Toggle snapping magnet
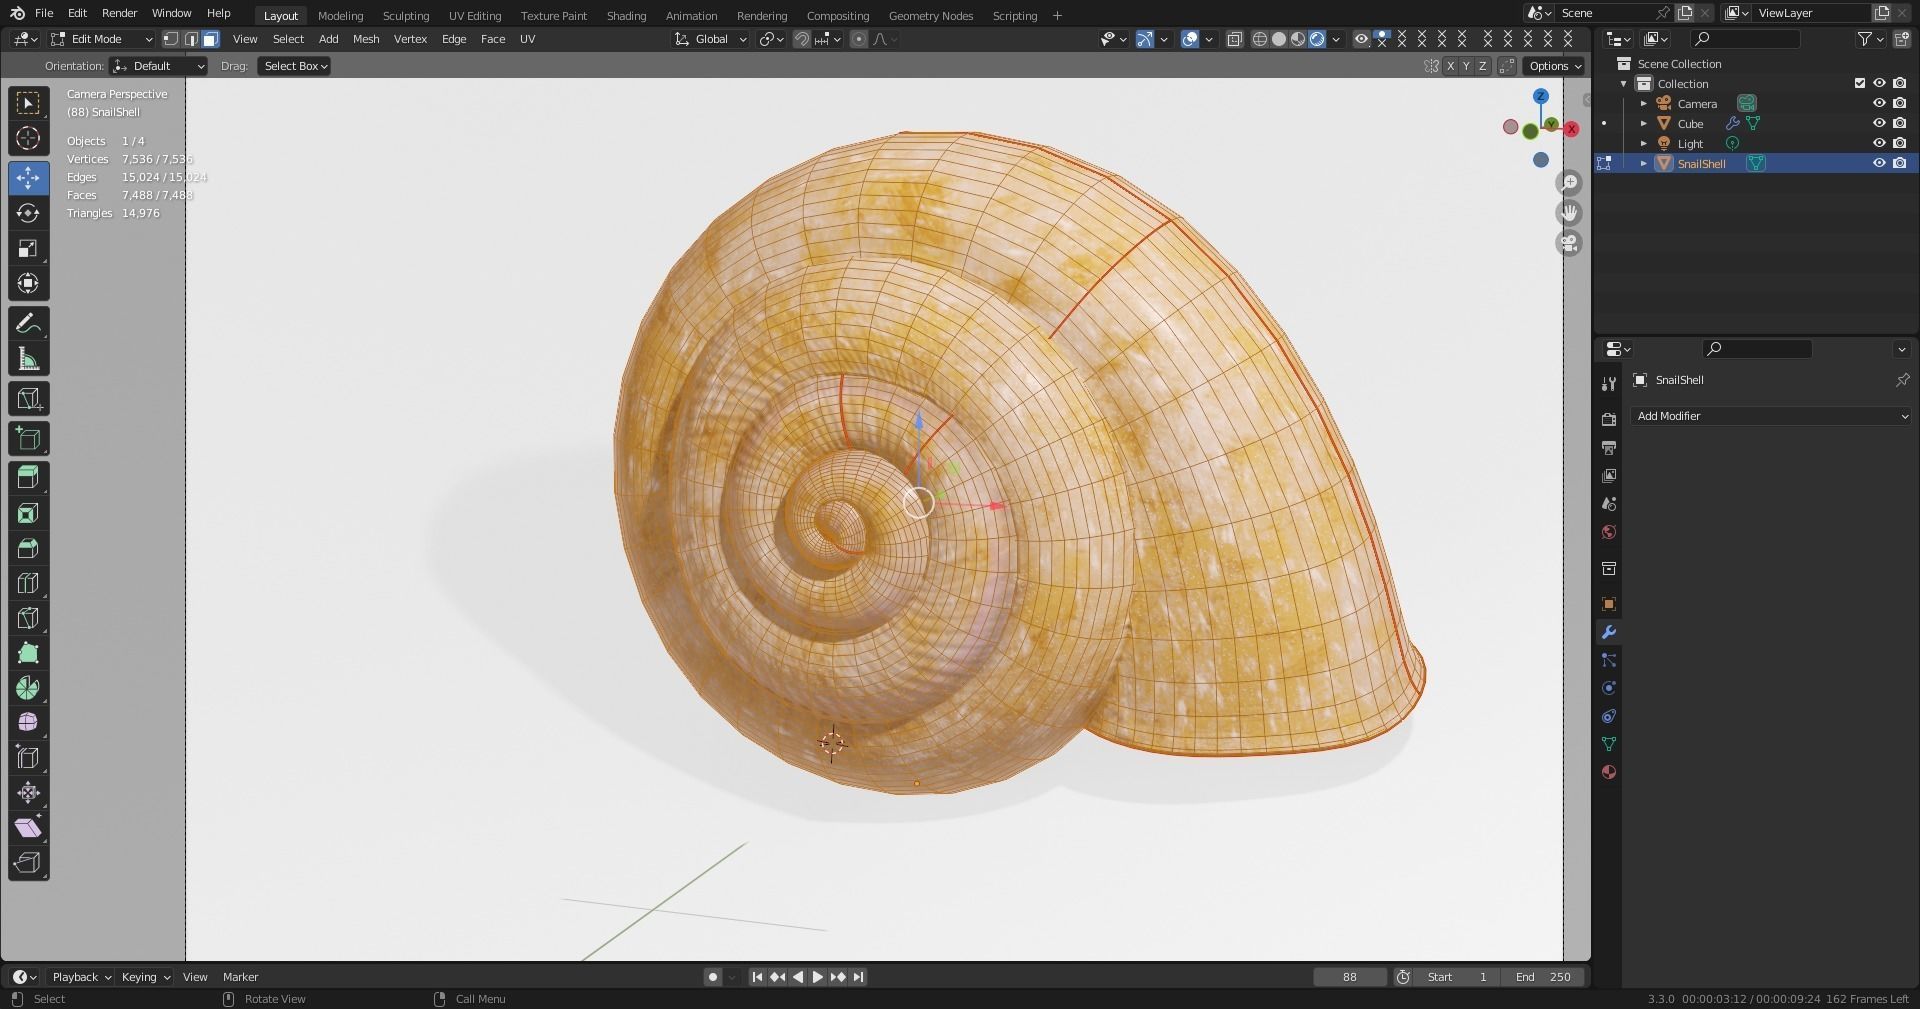1920x1009 pixels. click(801, 39)
